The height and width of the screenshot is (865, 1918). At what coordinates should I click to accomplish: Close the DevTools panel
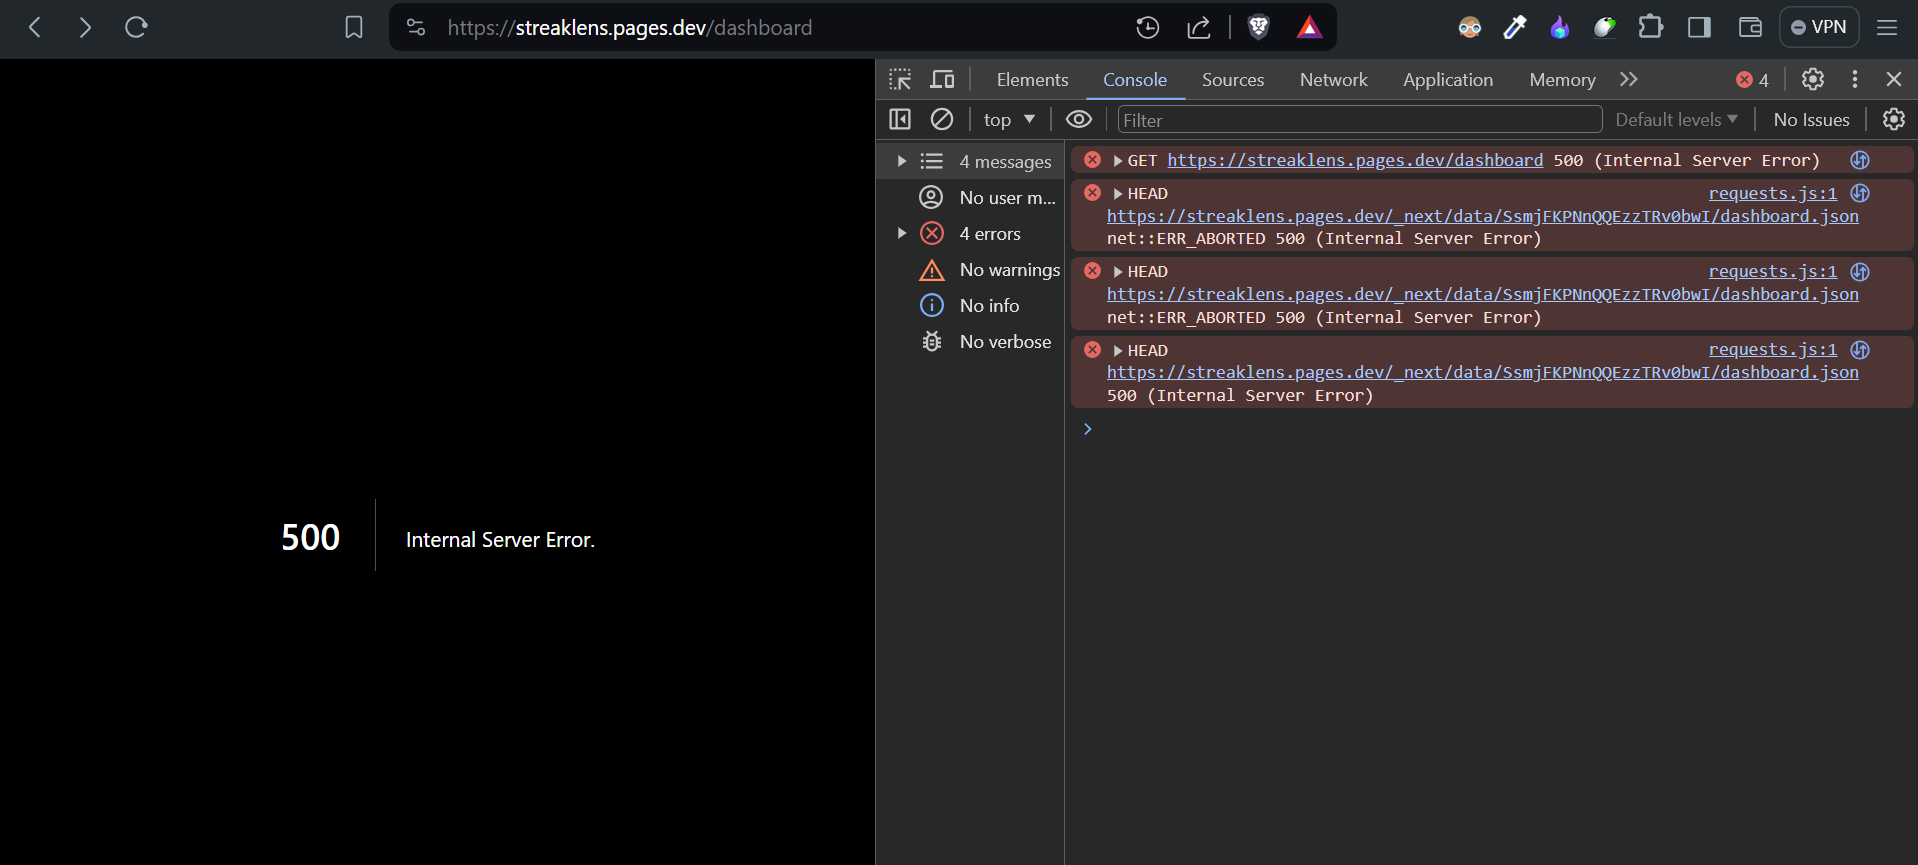click(1894, 79)
